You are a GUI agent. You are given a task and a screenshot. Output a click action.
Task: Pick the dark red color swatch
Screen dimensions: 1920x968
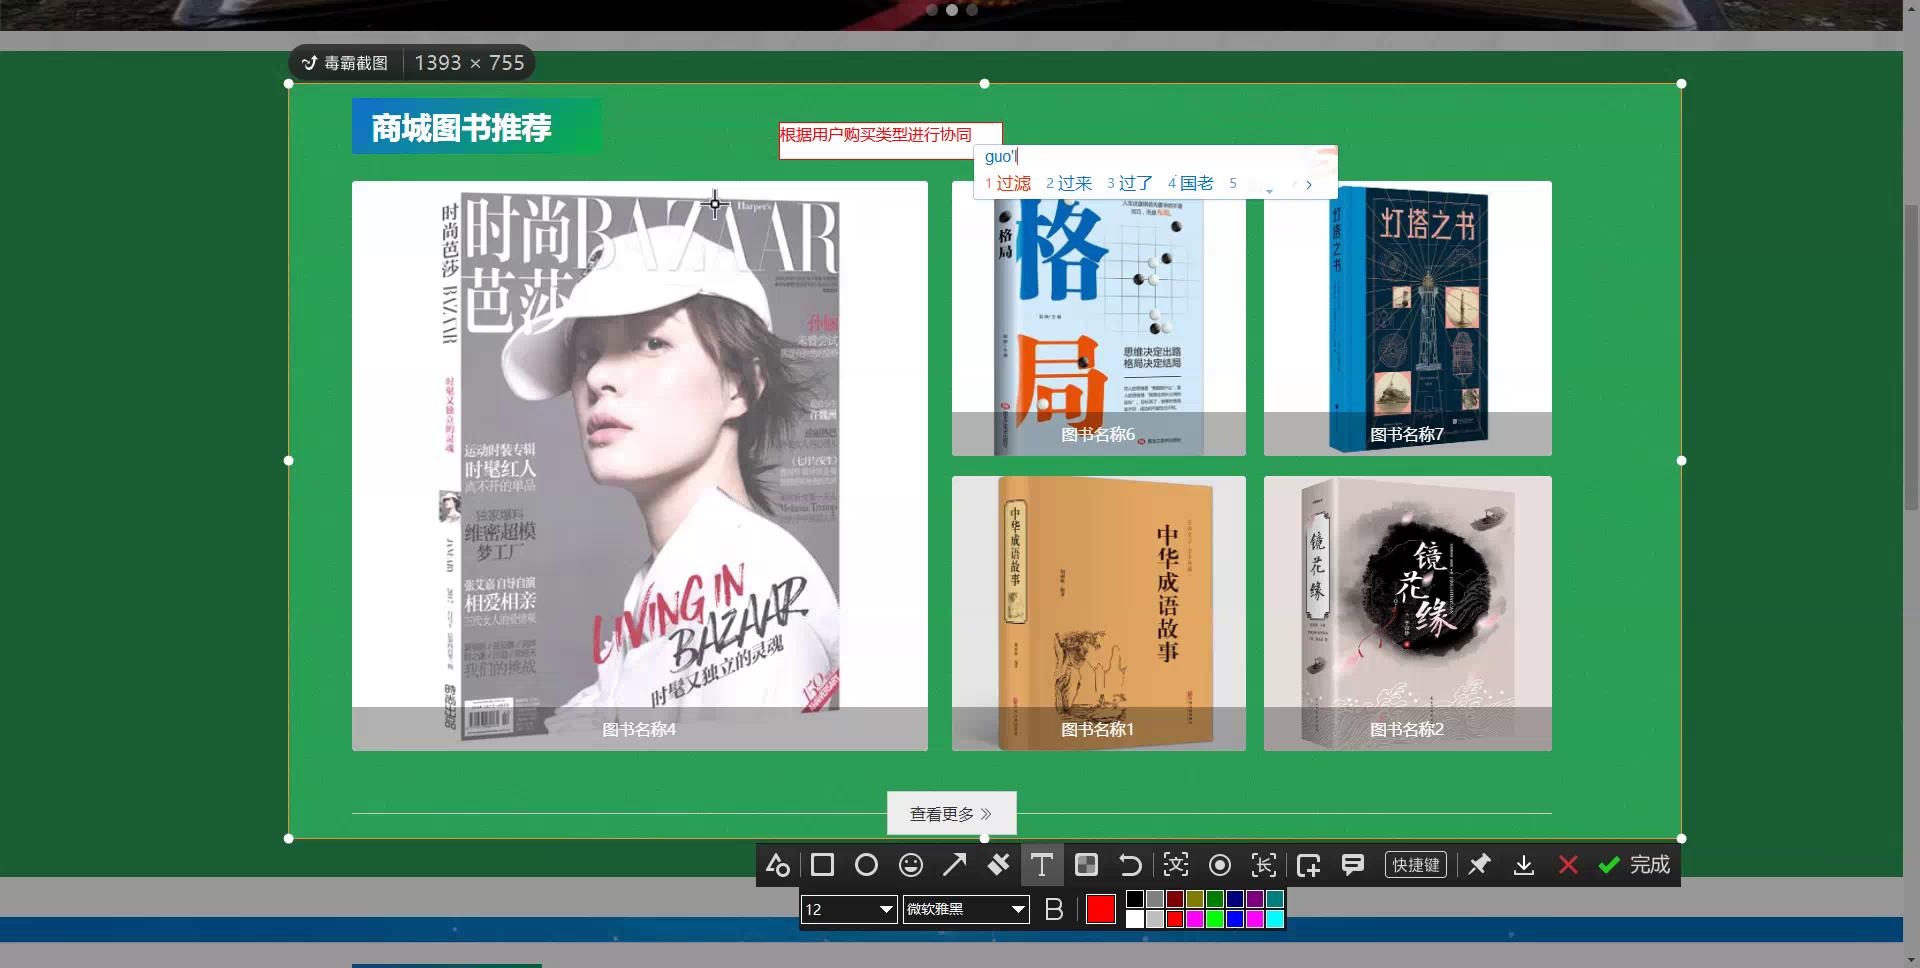coord(1174,899)
